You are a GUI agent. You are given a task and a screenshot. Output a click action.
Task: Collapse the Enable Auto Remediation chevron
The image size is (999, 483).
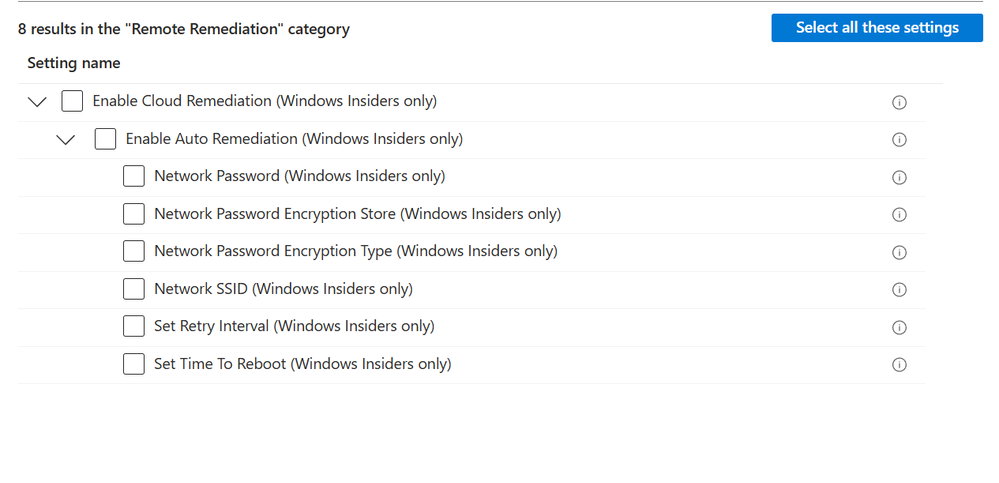point(66,140)
